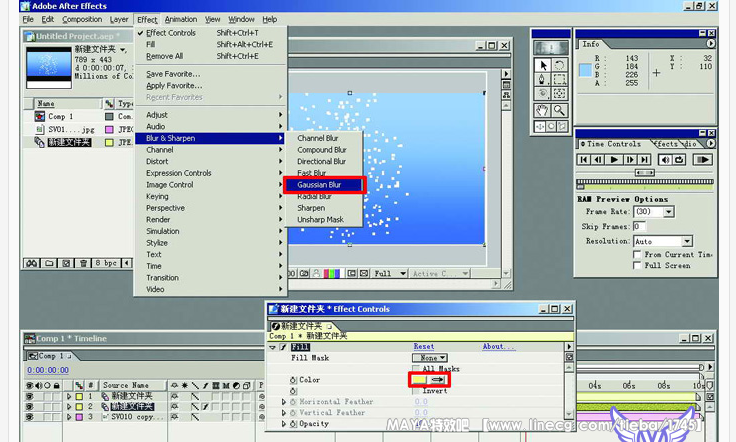The height and width of the screenshot is (442, 736).
Task: Click the 8 bpc color depth button
Action: pyautogui.click(x=106, y=263)
